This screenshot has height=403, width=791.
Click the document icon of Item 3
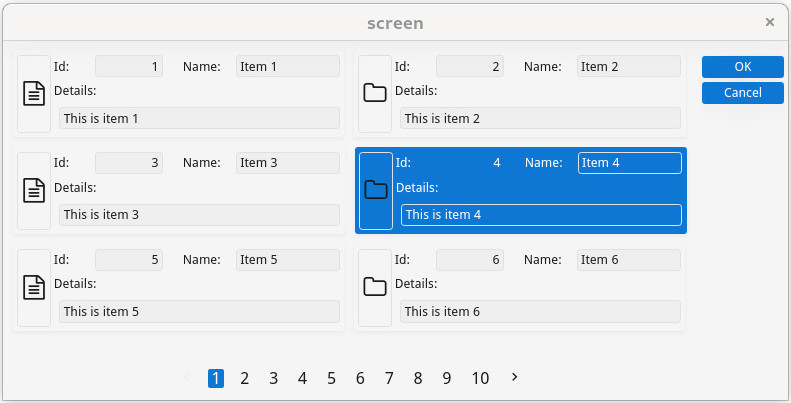click(x=34, y=191)
